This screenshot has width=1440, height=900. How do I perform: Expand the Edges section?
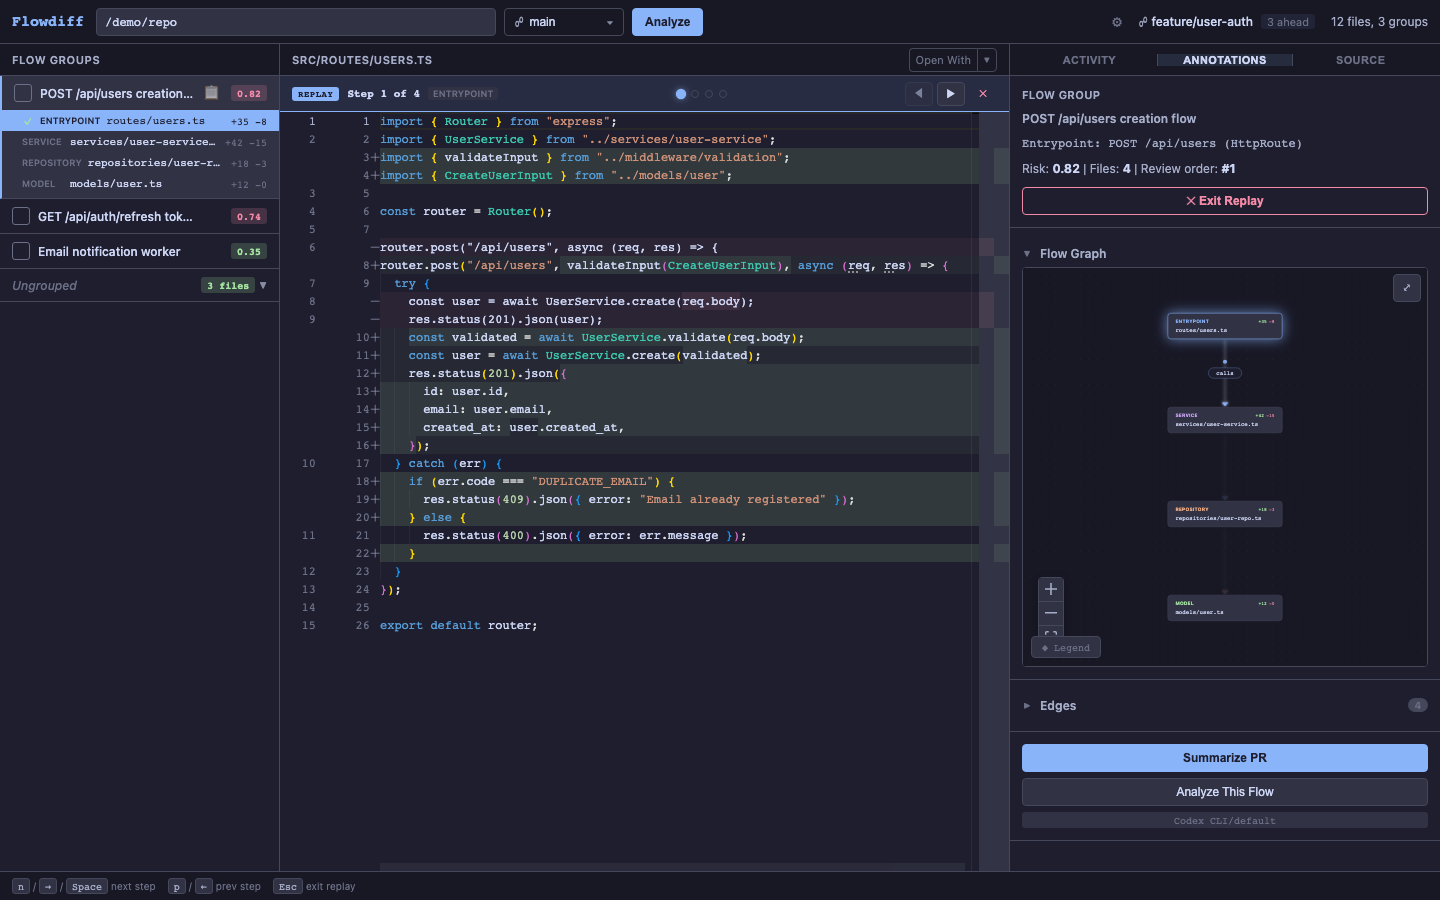coord(1027,706)
